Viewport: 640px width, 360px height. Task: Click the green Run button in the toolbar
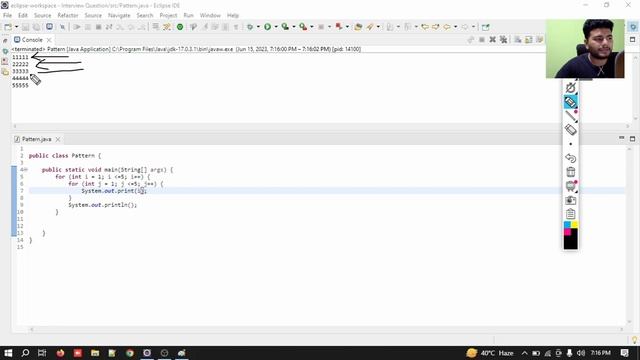click(267, 27)
